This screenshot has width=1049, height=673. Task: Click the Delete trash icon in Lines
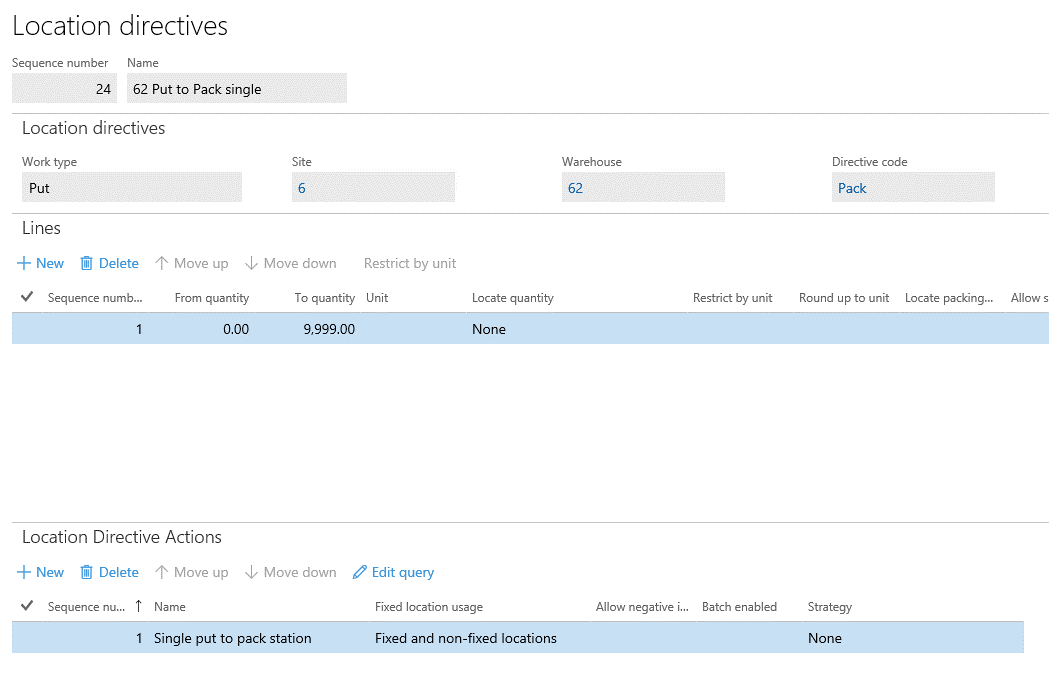click(87, 264)
